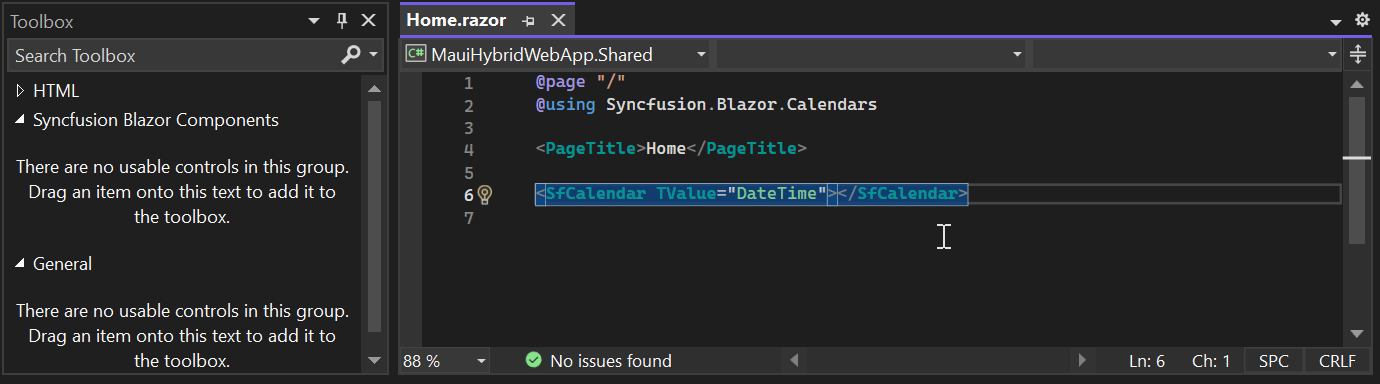Image resolution: width=1380 pixels, height=384 pixels.
Task: Click the editor vertical scrollbar down arrow
Action: coord(1357,334)
